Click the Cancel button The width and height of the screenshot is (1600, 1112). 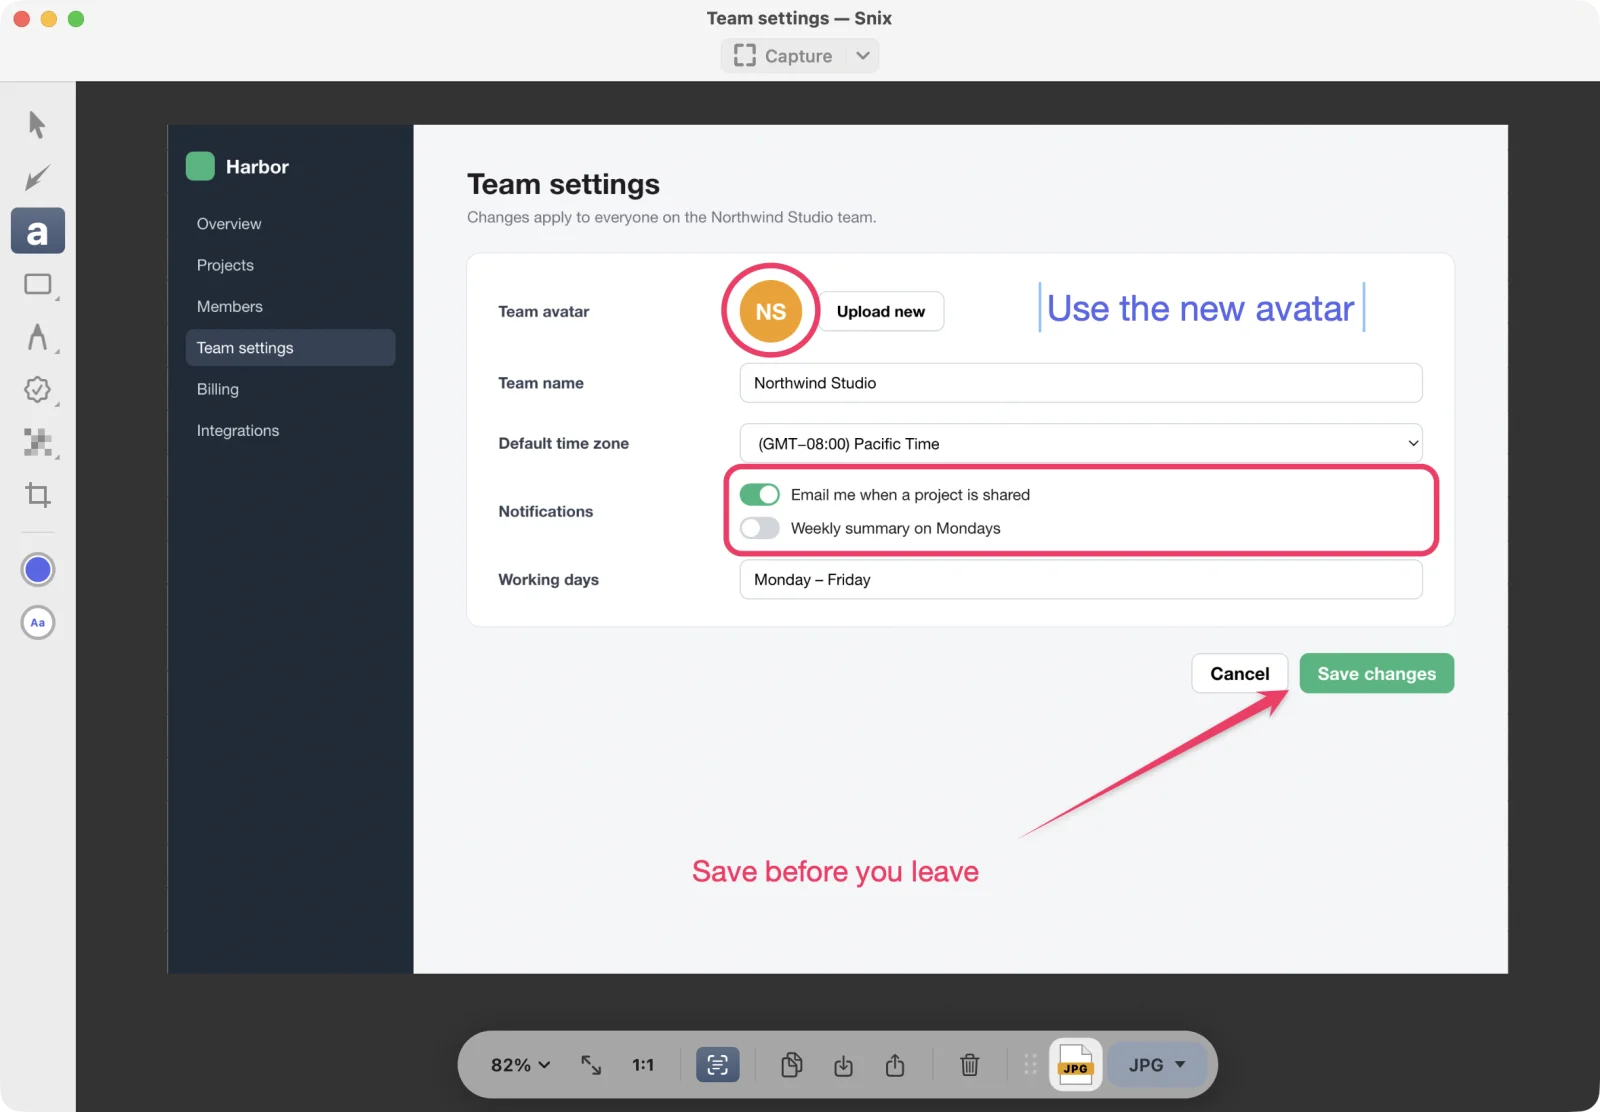click(1240, 673)
